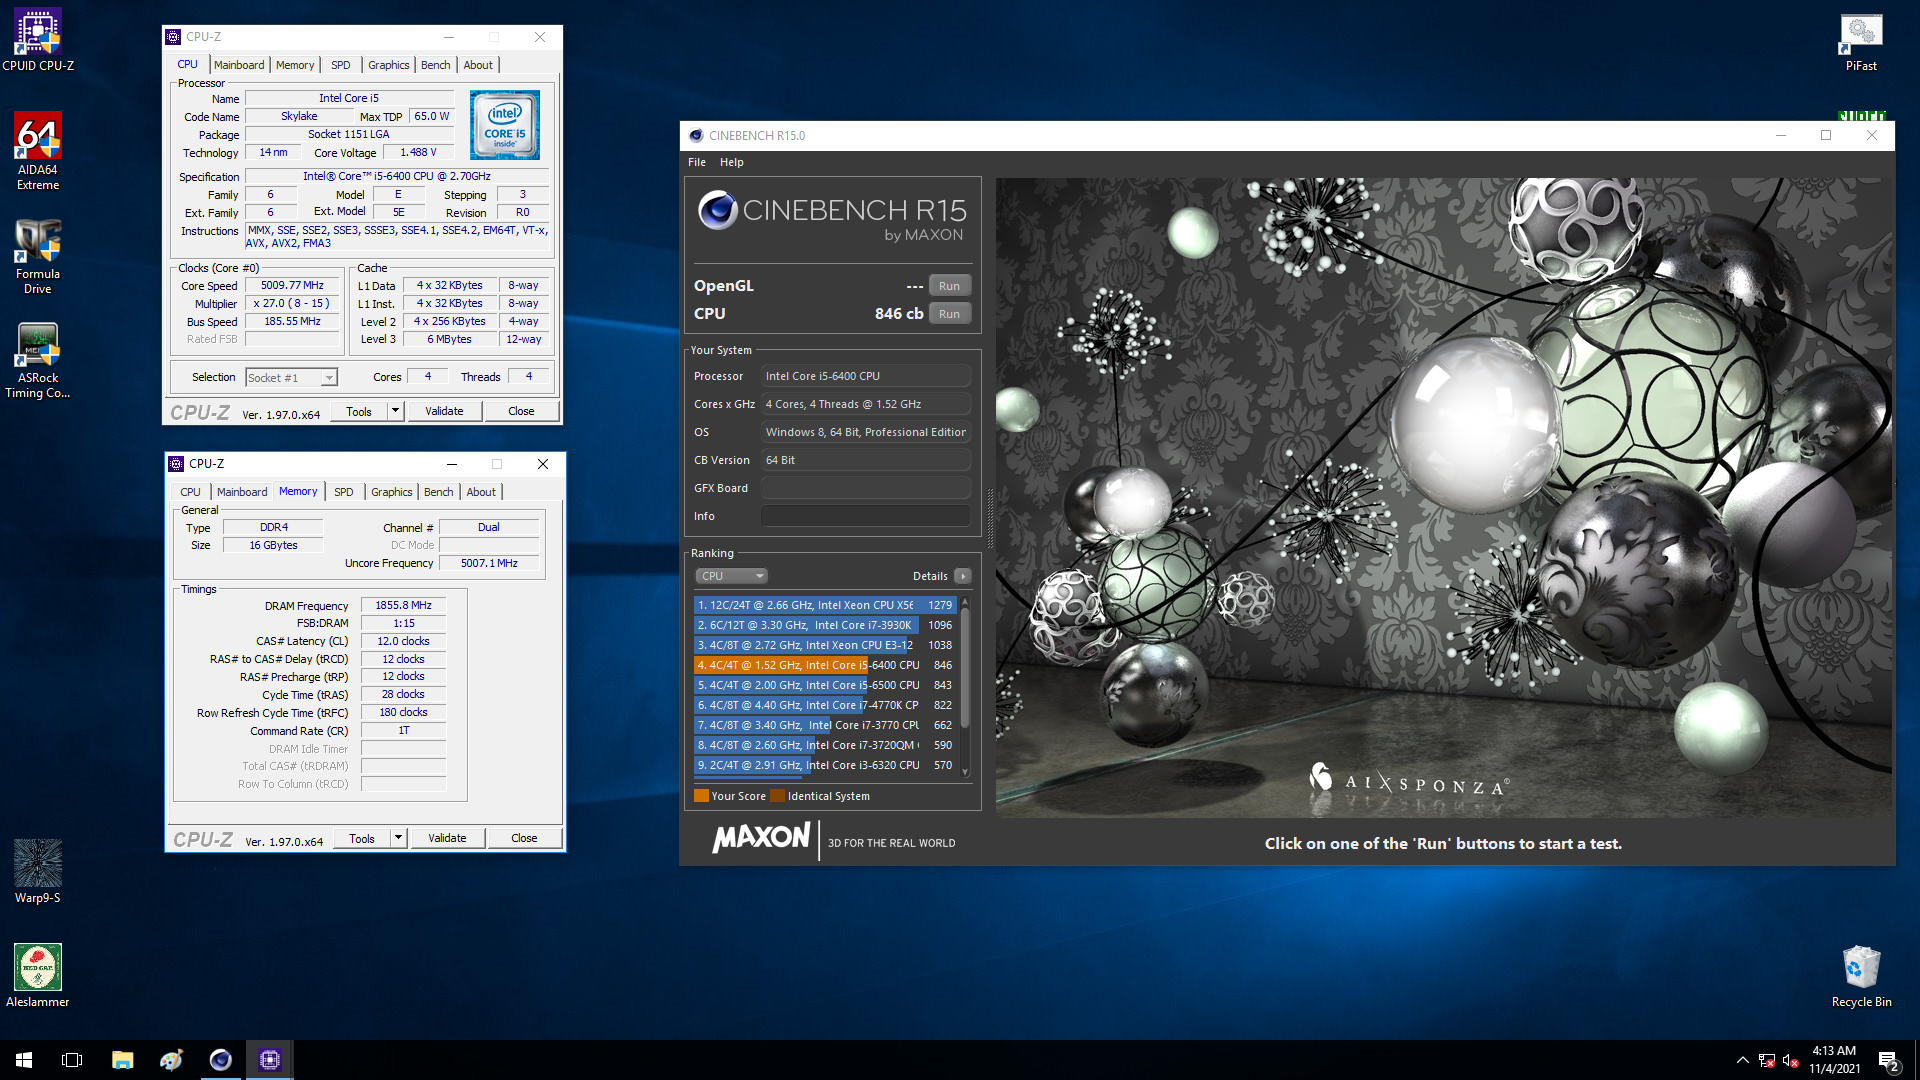Open Tools dropdown arrow in Memory CPU-Z
The image size is (1920, 1080).
[x=398, y=838]
